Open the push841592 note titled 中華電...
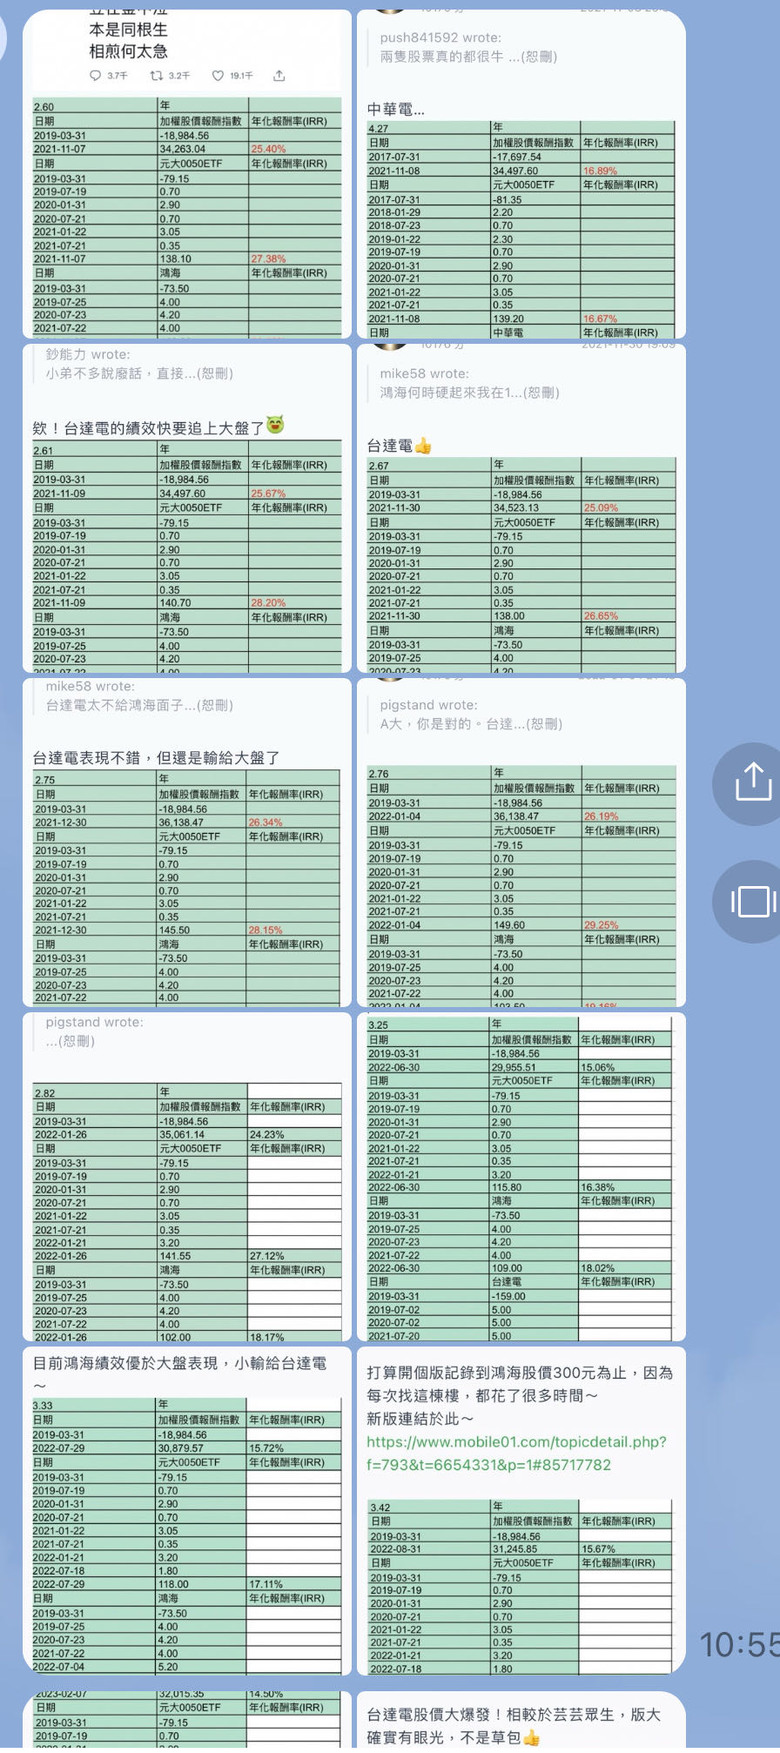The width and height of the screenshot is (780, 1753). click(x=521, y=174)
